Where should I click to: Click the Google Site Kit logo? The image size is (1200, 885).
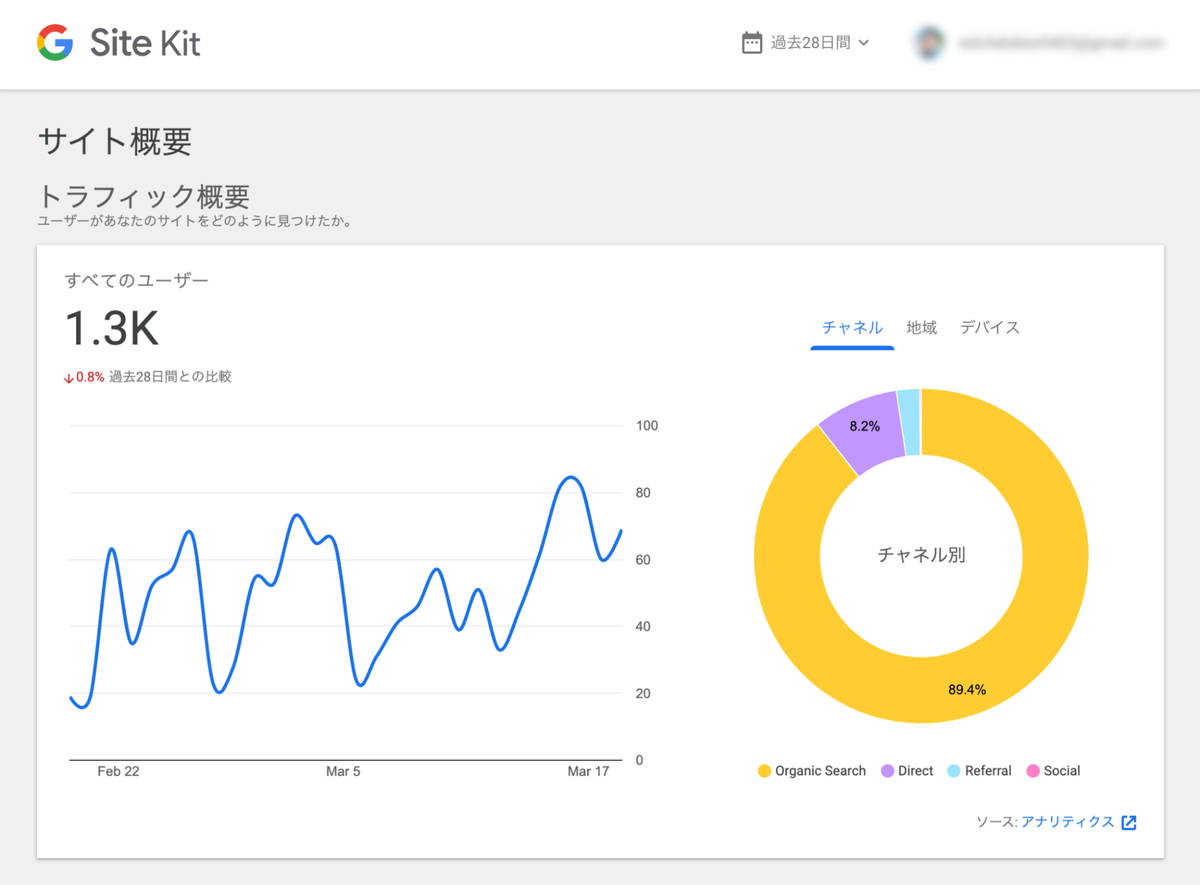[117, 43]
